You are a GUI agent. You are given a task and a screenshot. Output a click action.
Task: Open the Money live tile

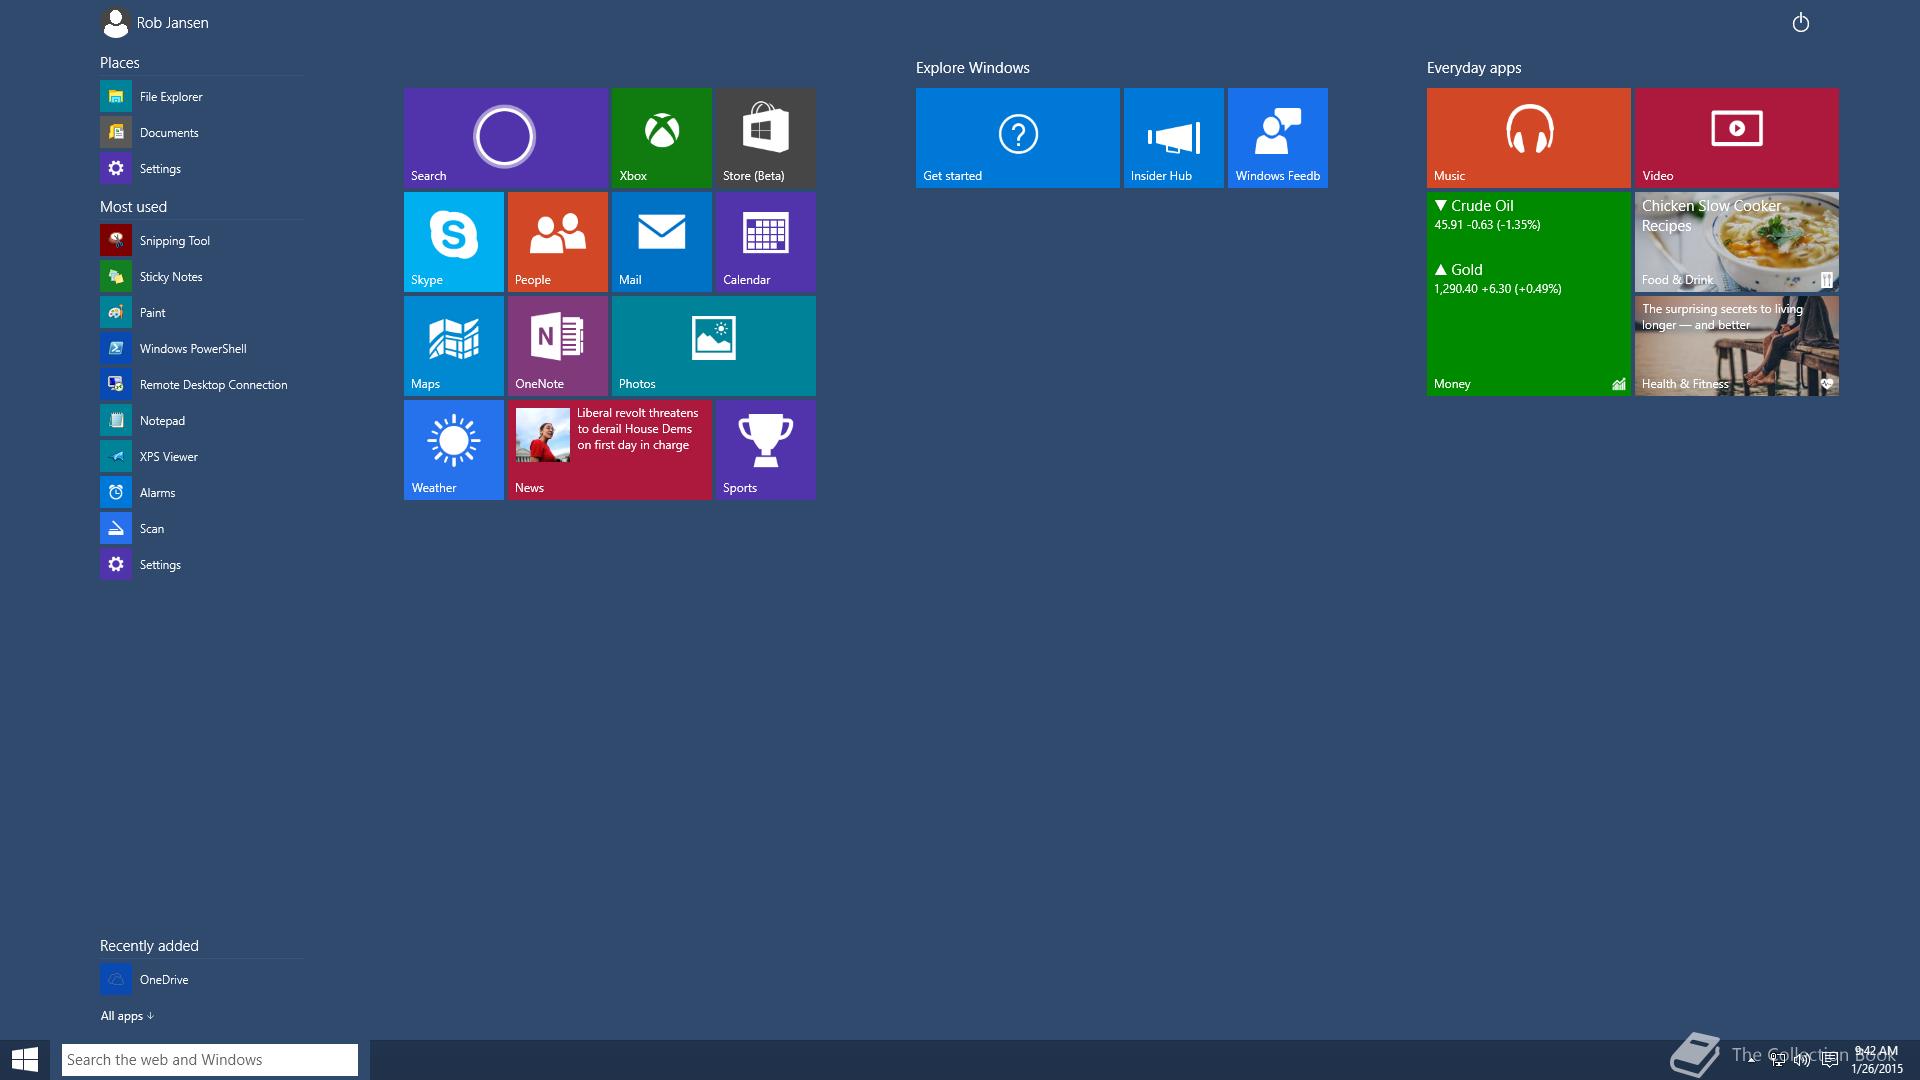tap(1529, 294)
